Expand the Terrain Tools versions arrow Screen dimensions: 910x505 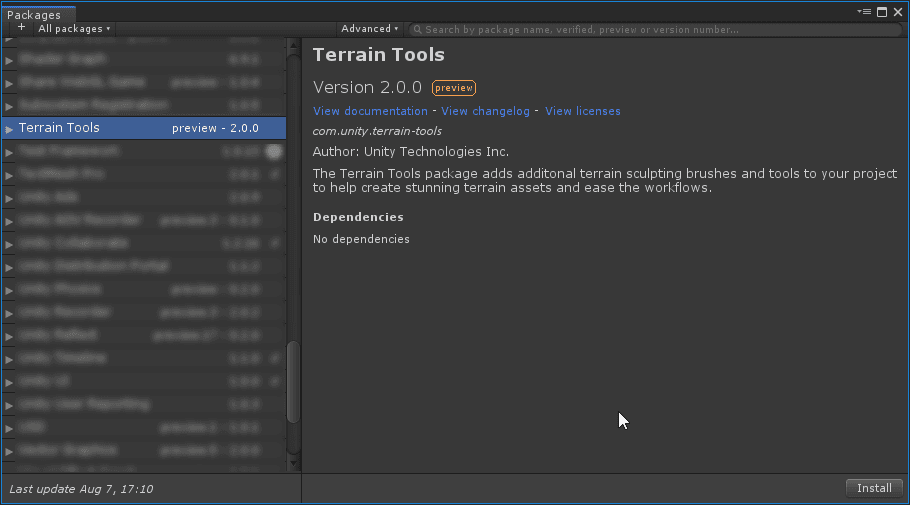click(9, 129)
